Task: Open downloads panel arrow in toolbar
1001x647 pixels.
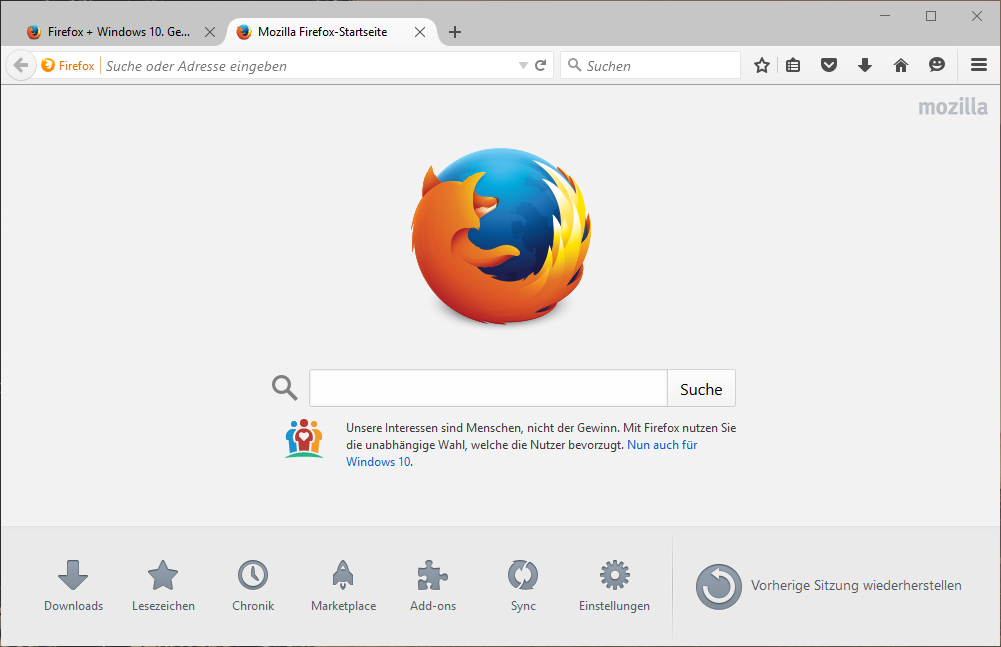Action: [865, 65]
